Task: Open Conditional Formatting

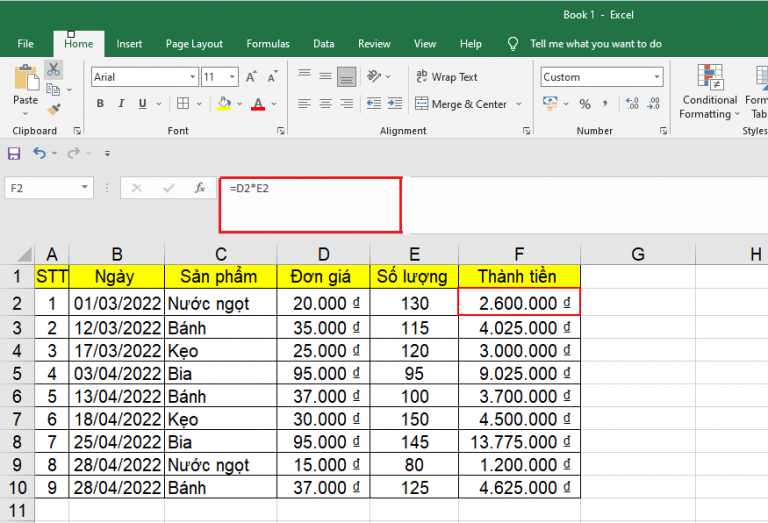Action: click(710, 92)
